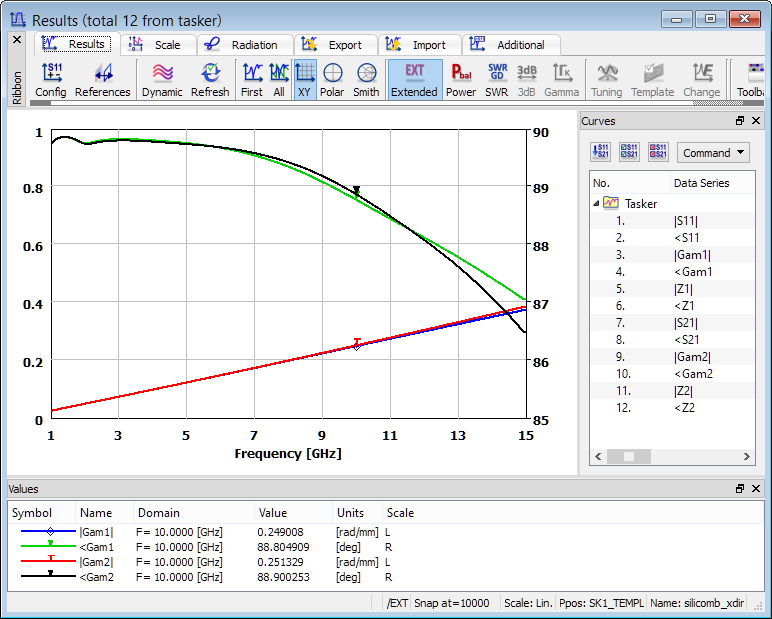Image resolution: width=772 pixels, height=619 pixels.
Task: Toggle the Polar plot display mode
Action: (332, 79)
